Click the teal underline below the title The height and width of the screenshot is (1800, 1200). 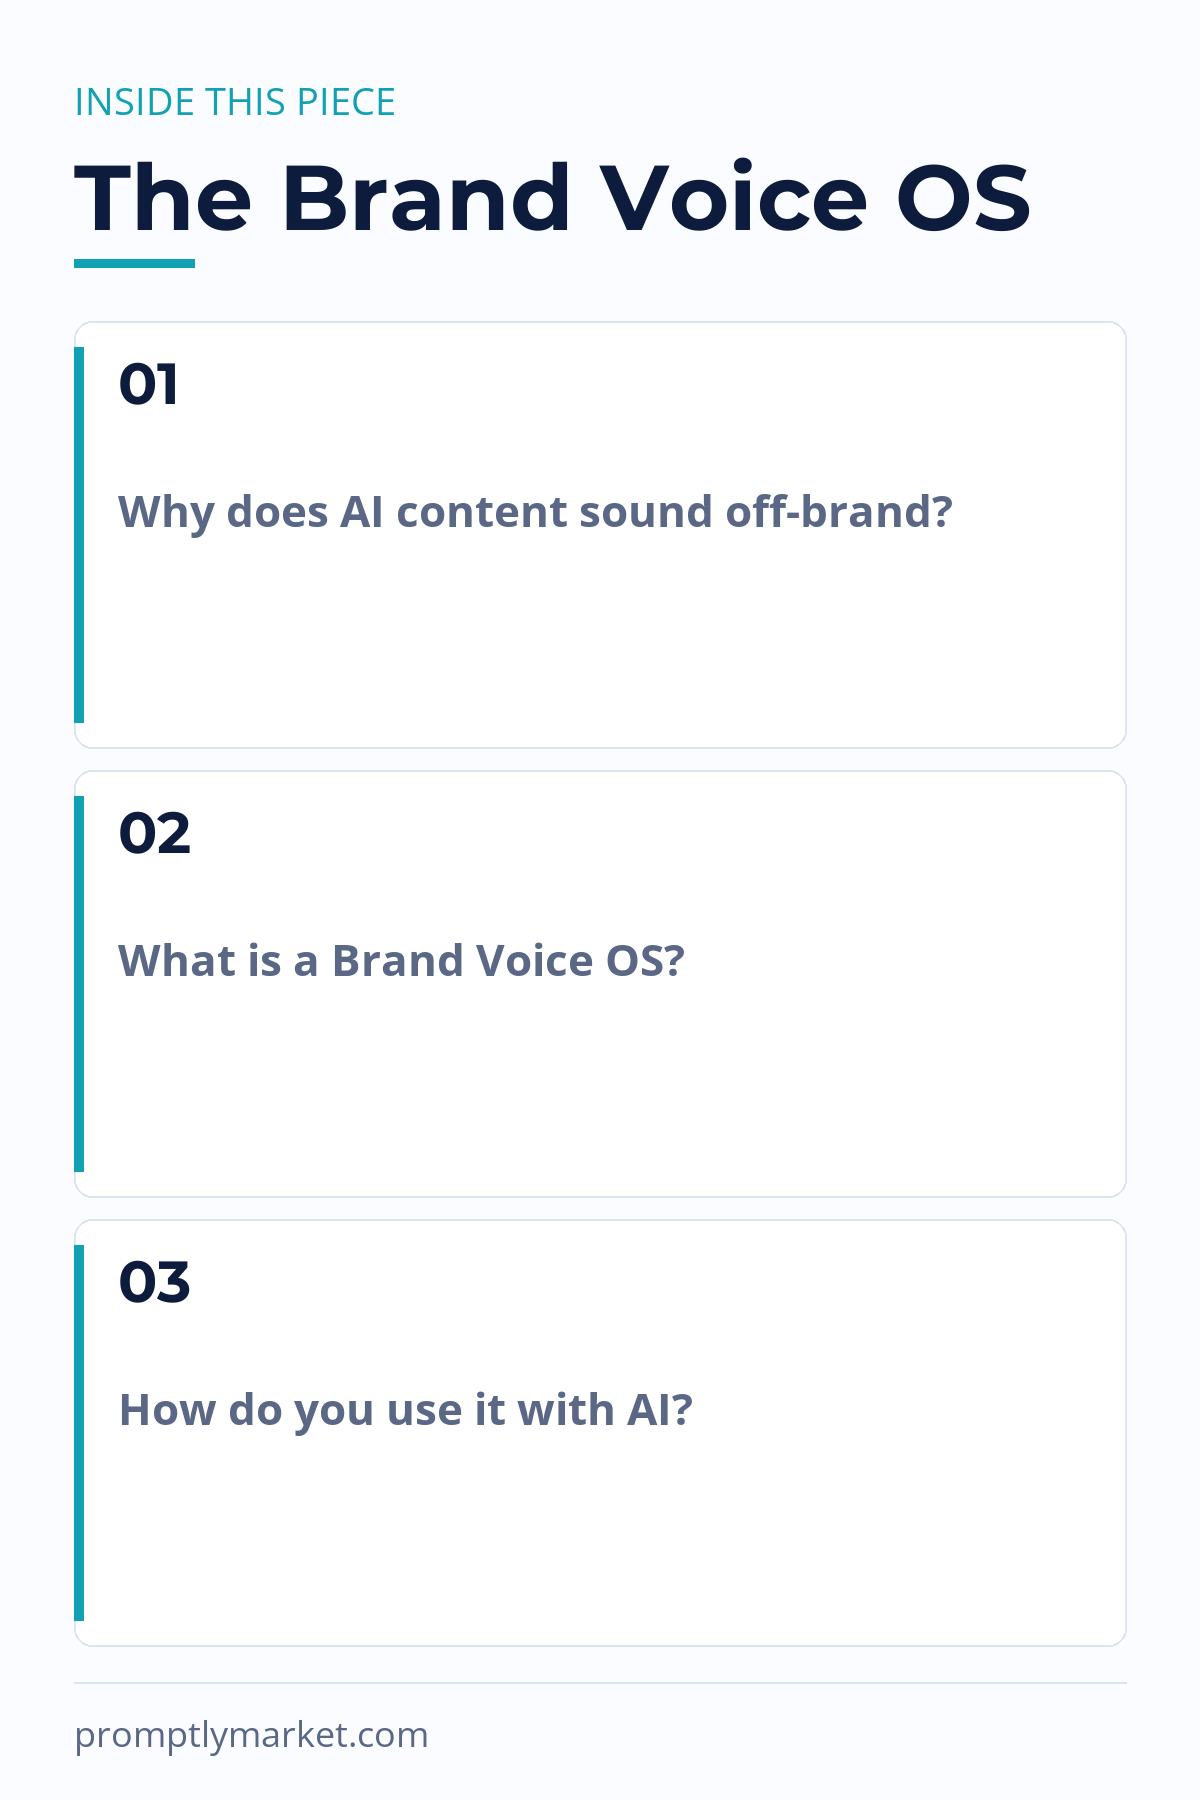point(135,263)
